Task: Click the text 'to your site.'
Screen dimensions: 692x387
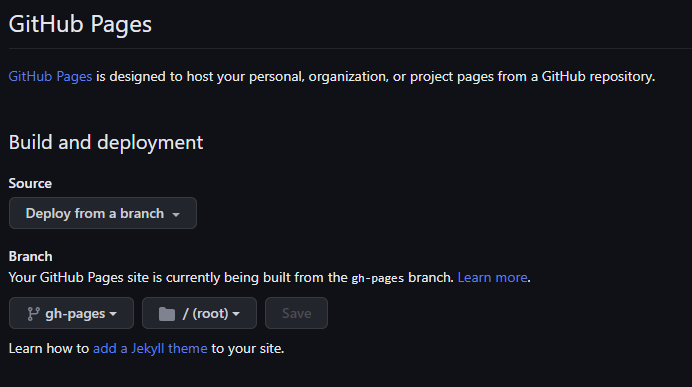Action: pos(248,349)
